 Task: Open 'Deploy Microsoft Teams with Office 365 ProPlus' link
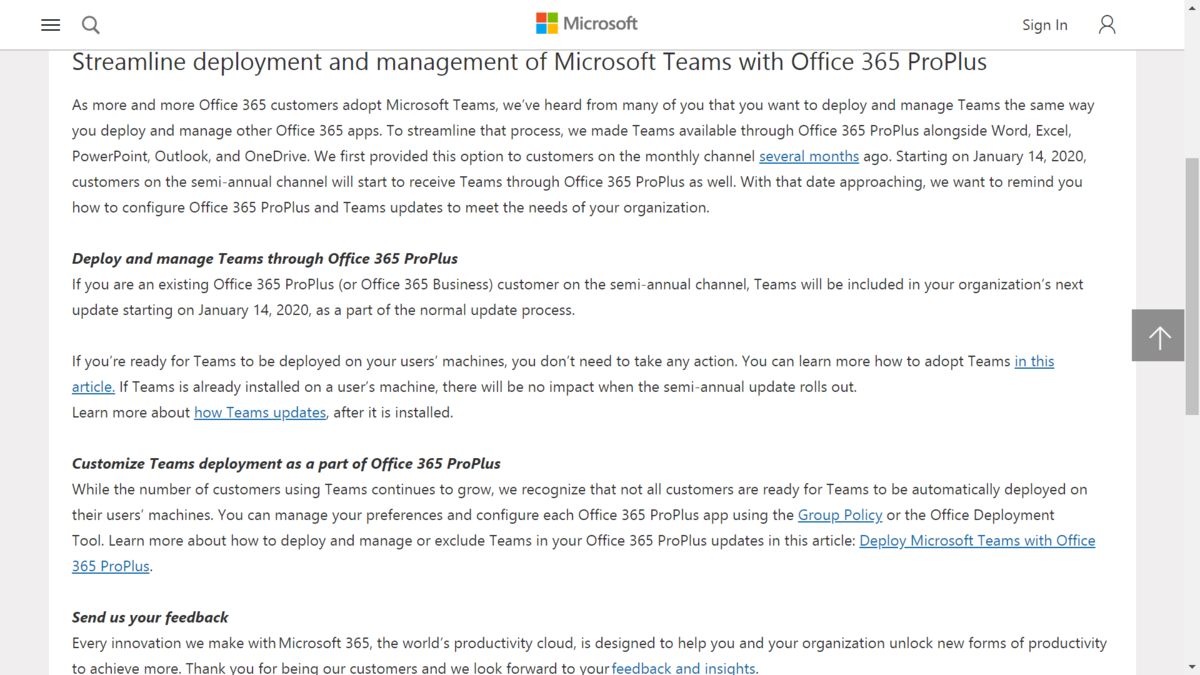977,540
